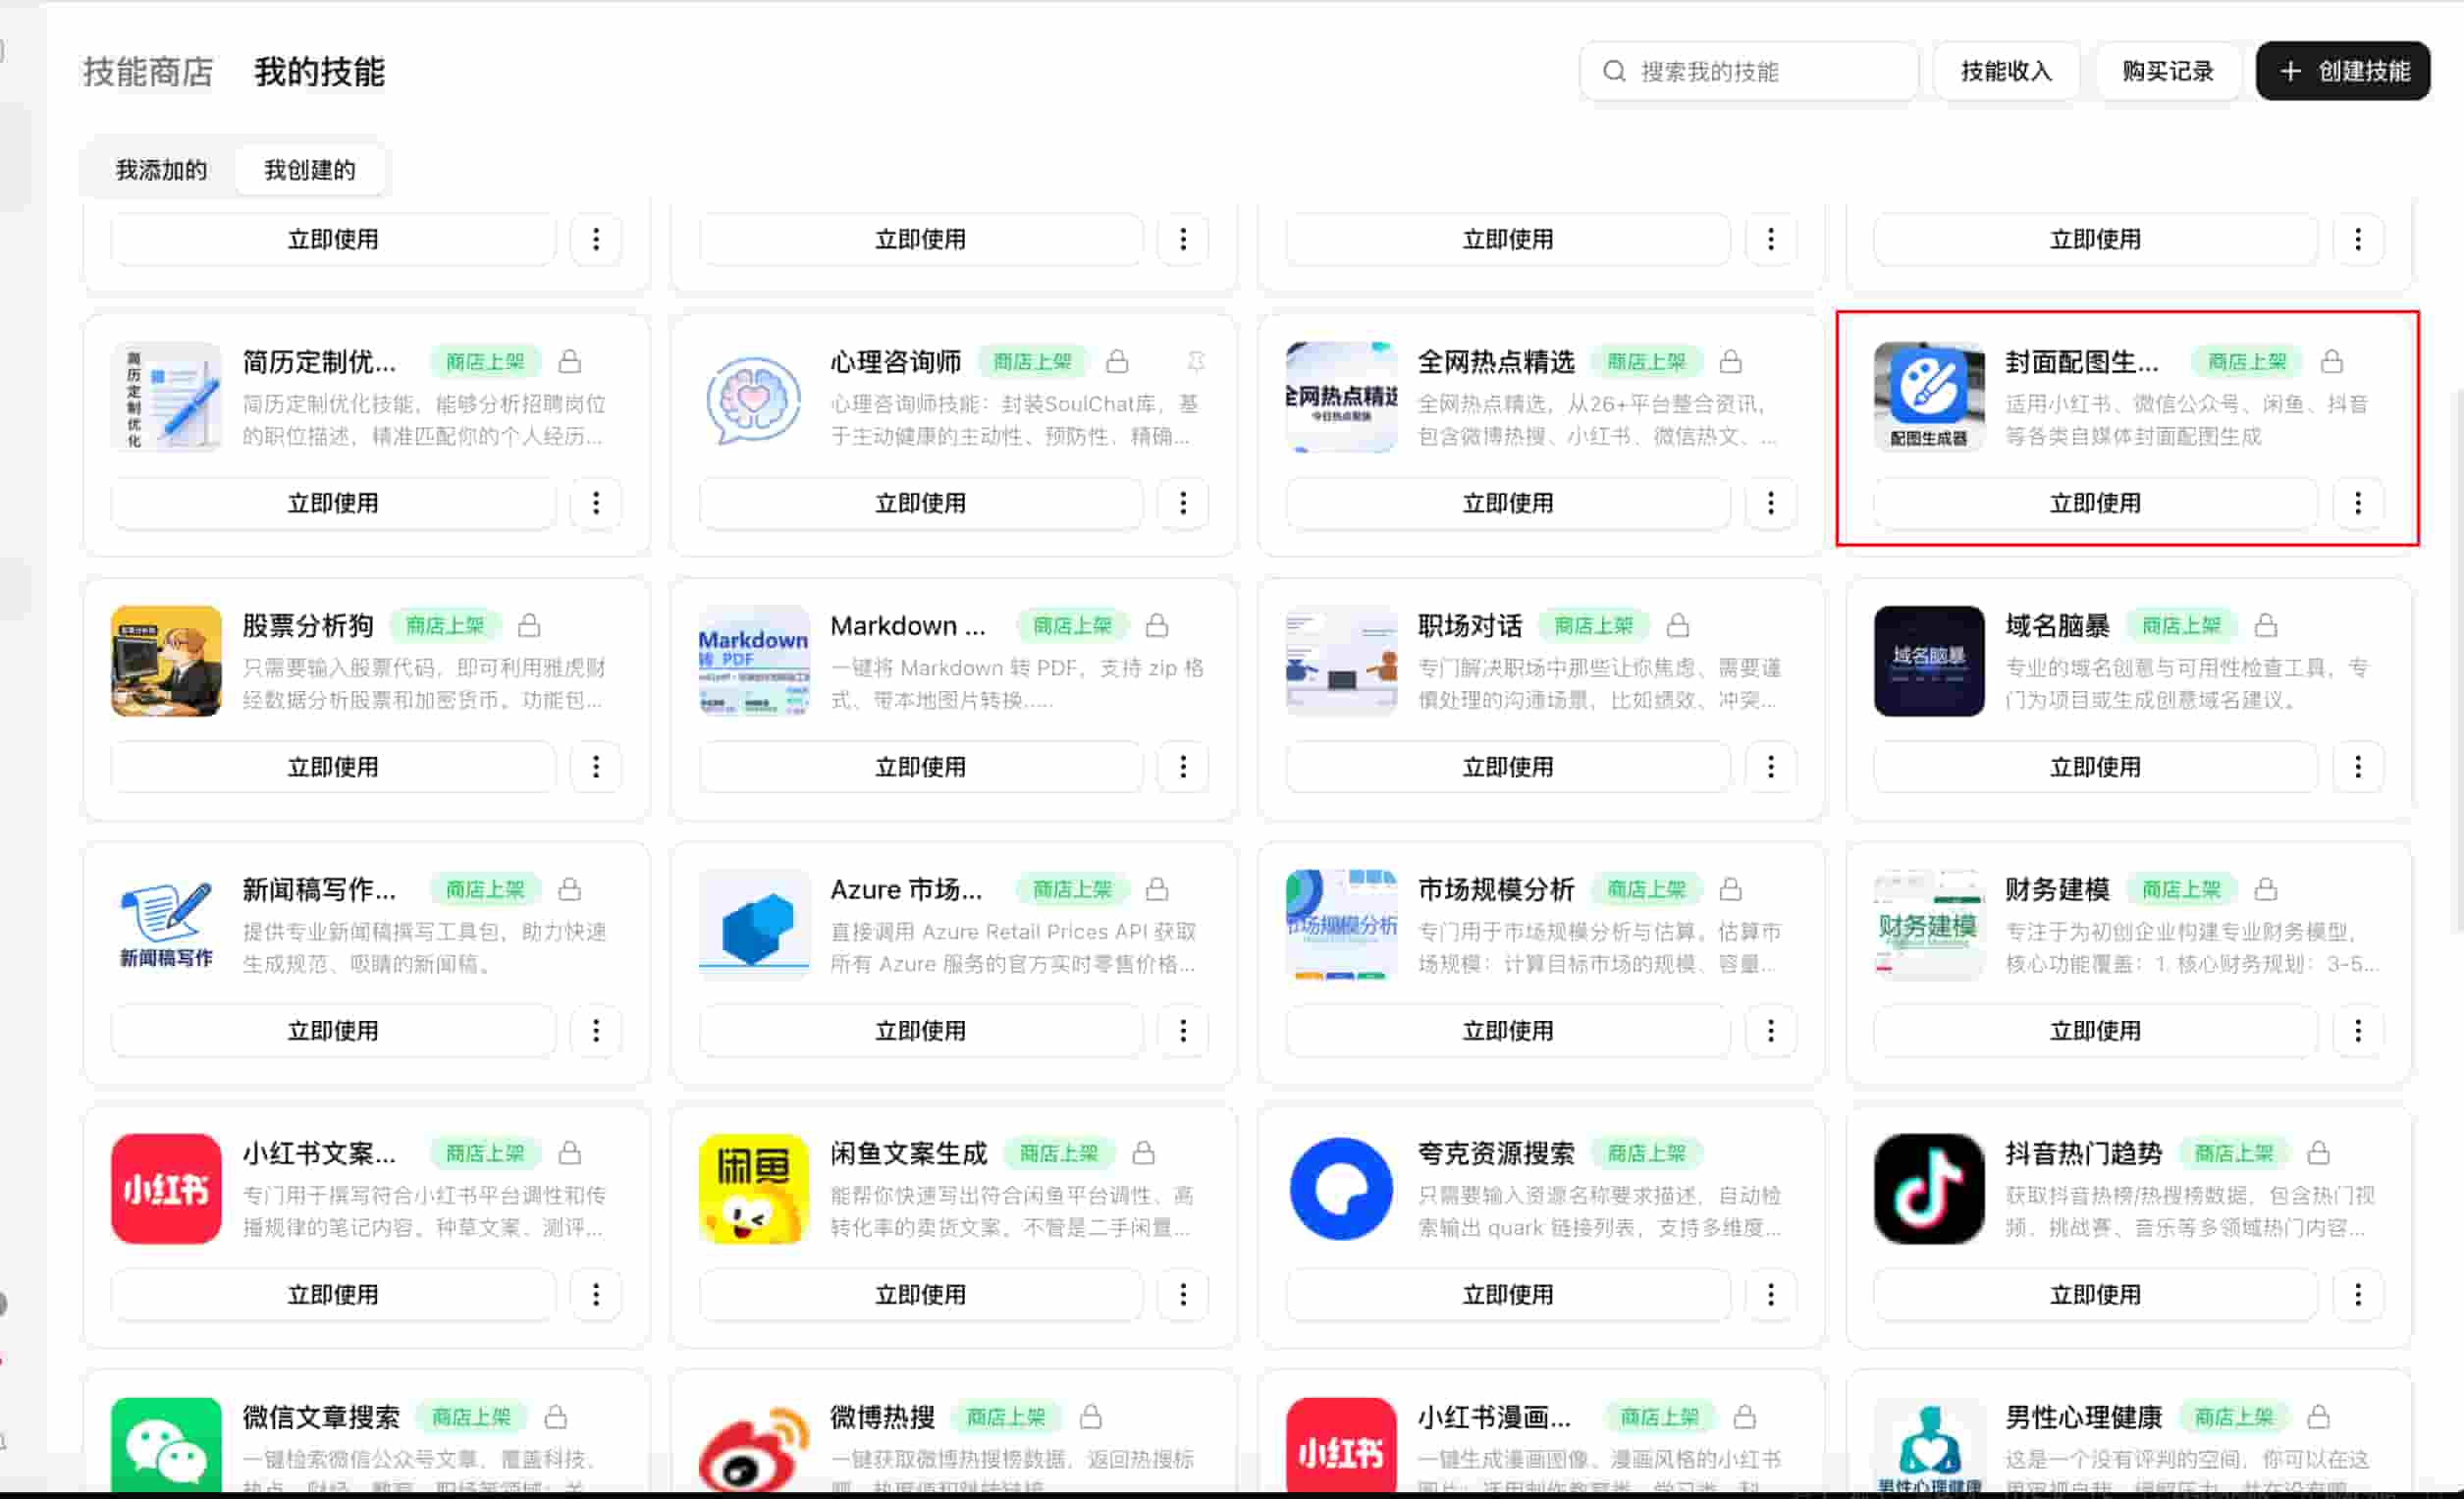Click the 小红书文案 skill icon
The width and height of the screenshot is (2464, 1499).
166,1188
